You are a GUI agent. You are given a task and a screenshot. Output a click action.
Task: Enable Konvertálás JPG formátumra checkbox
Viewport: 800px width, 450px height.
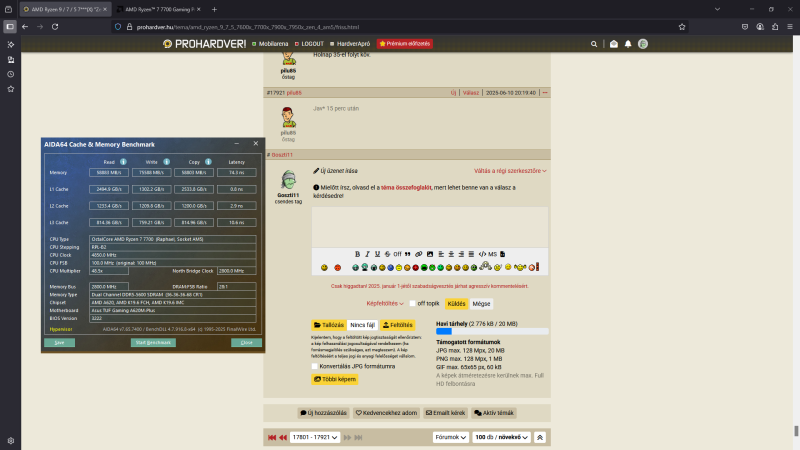click(x=314, y=366)
